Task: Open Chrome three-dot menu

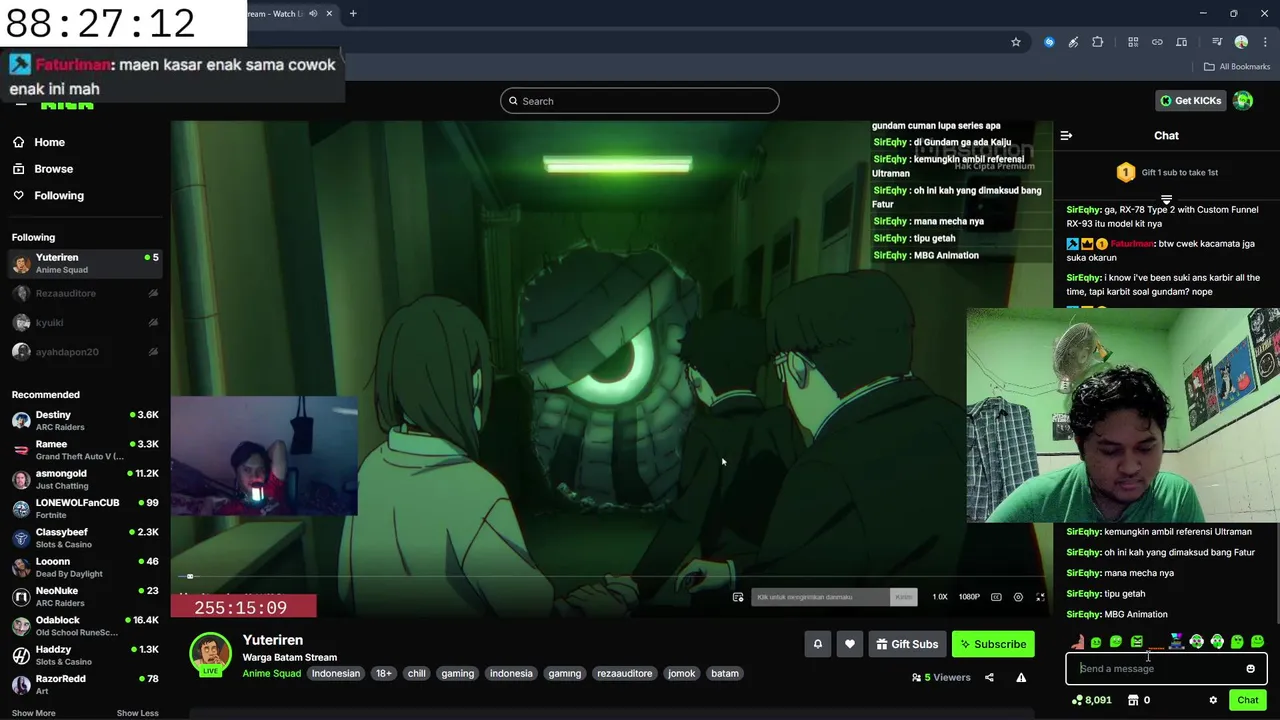Action: click(x=1264, y=42)
